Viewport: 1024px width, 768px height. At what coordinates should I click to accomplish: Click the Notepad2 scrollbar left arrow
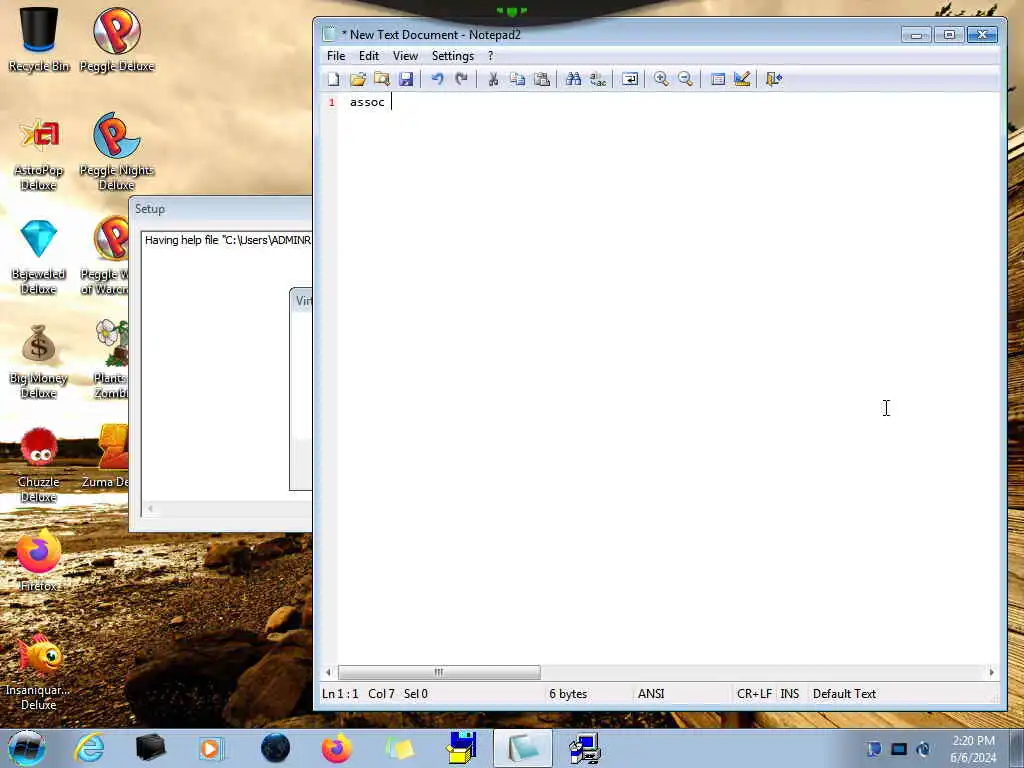point(328,672)
